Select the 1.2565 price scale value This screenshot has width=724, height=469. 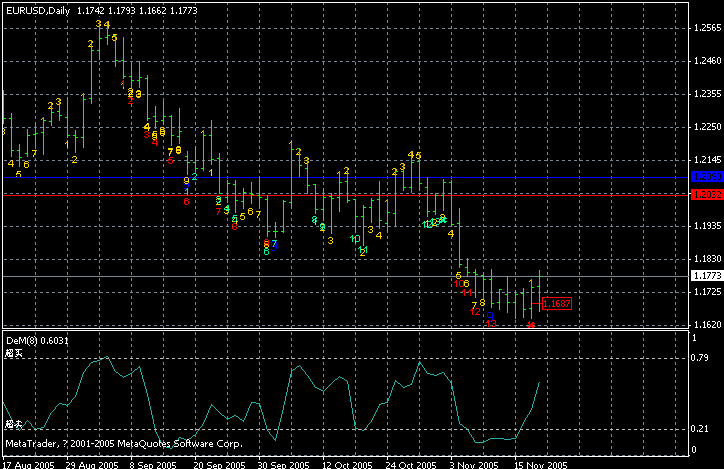[707, 28]
